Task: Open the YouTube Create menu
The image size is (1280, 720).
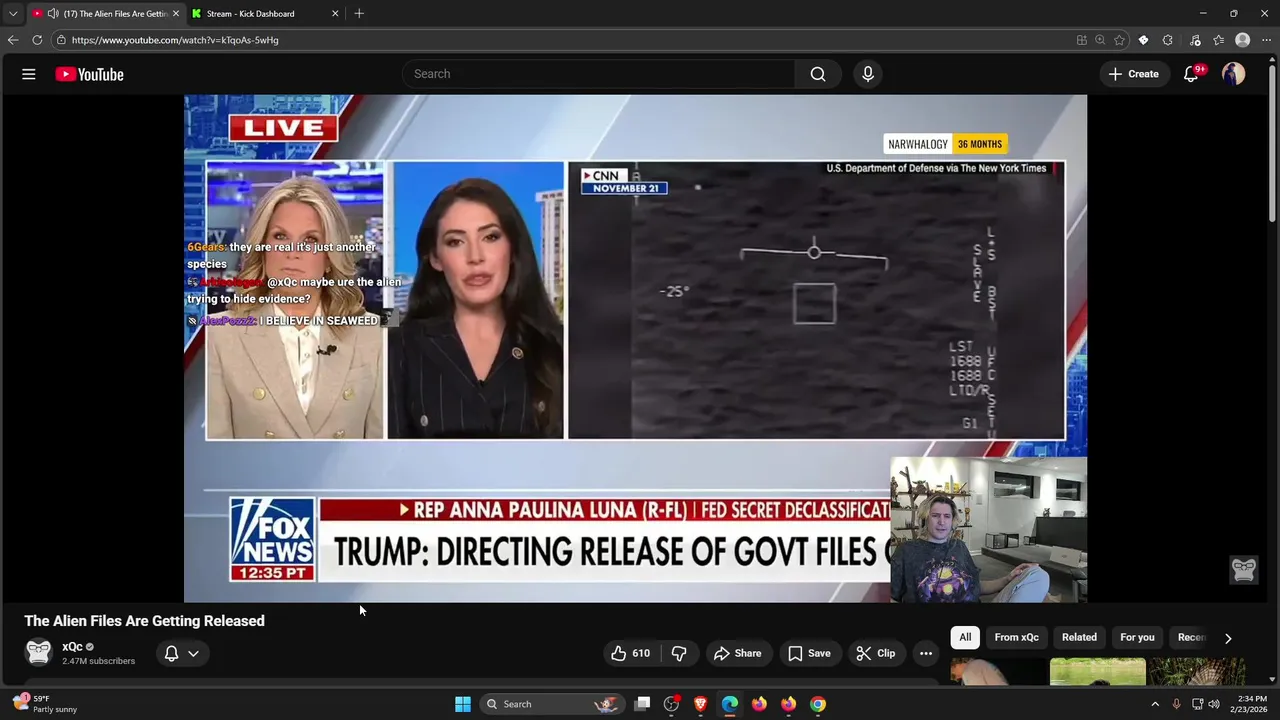Action: pyautogui.click(x=1133, y=74)
